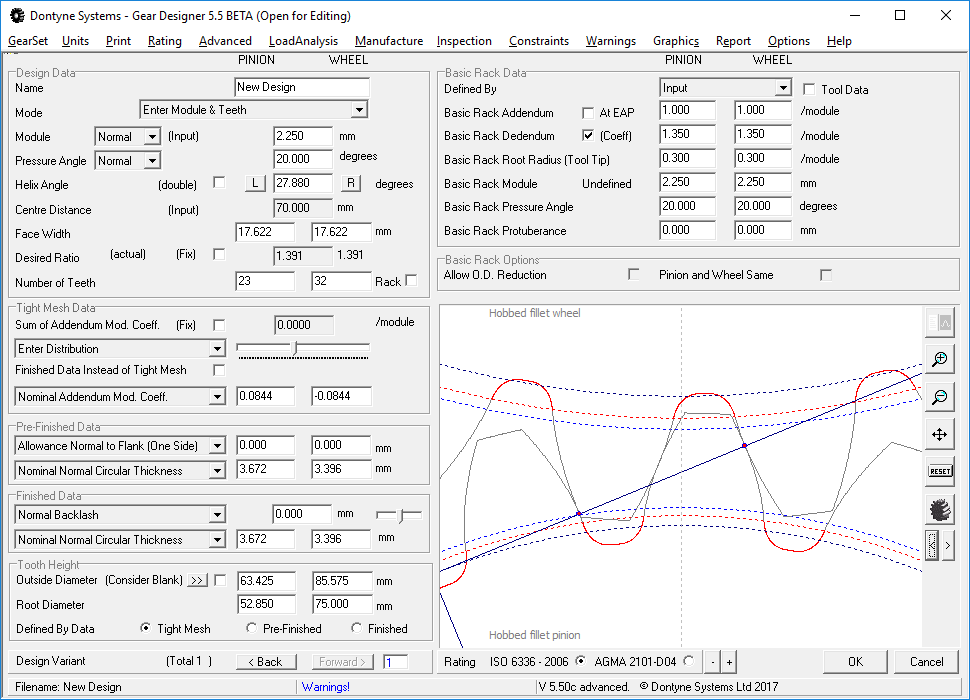The height and width of the screenshot is (700, 970).
Task: Click the 3D gear view icon
Action: pos(939,510)
